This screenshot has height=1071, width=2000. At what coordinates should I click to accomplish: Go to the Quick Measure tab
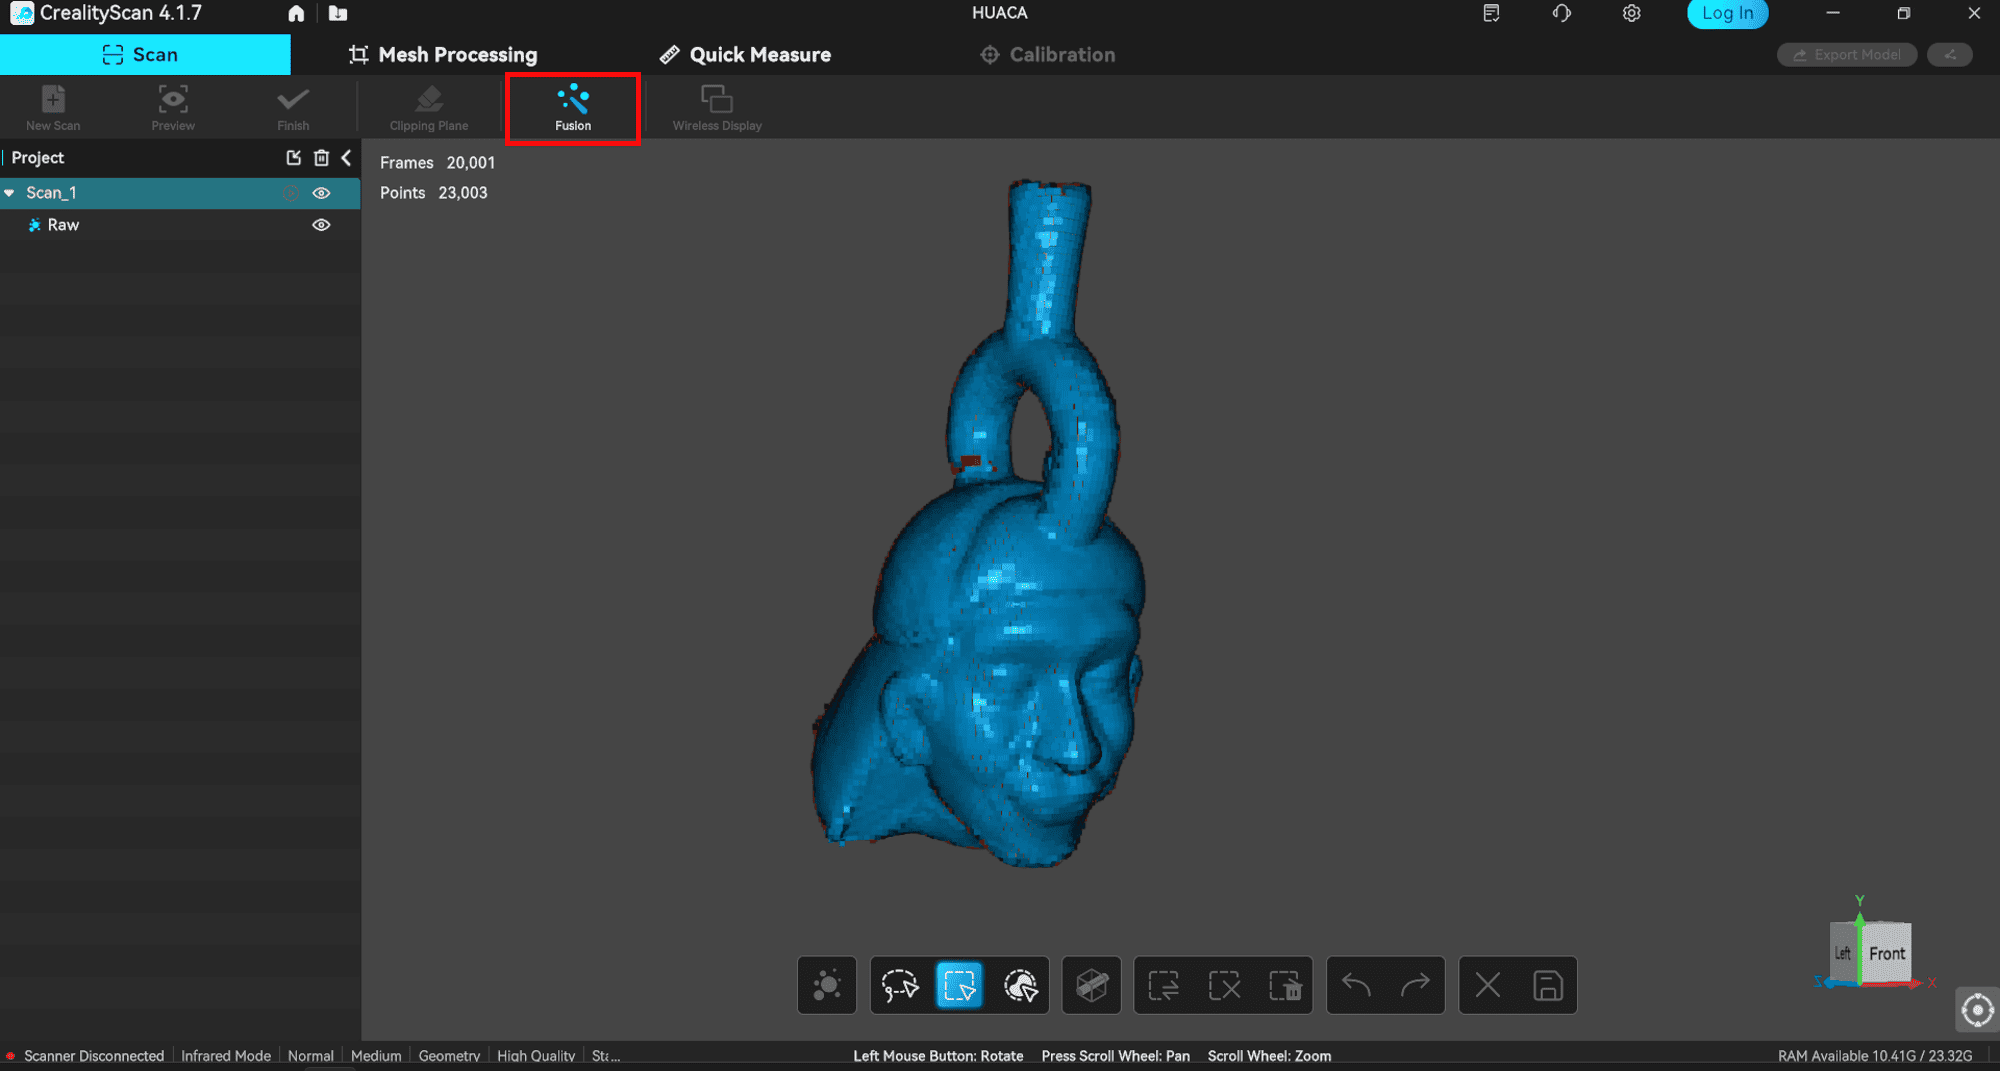pyautogui.click(x=745, y=55)
